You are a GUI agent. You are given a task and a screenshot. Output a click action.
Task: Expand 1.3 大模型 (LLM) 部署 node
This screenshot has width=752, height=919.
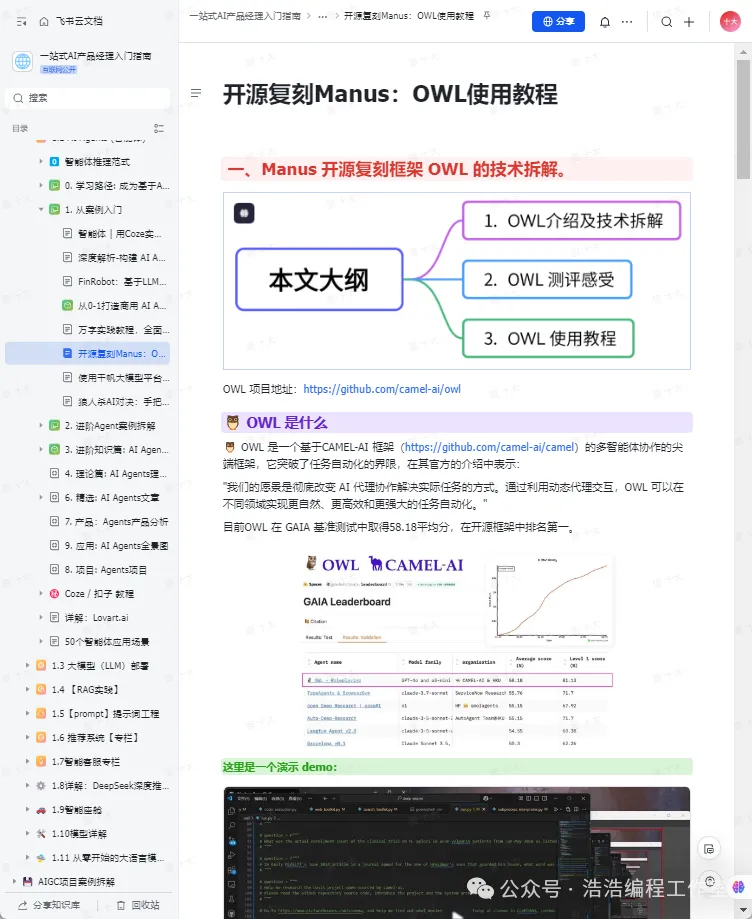[27, 666]
